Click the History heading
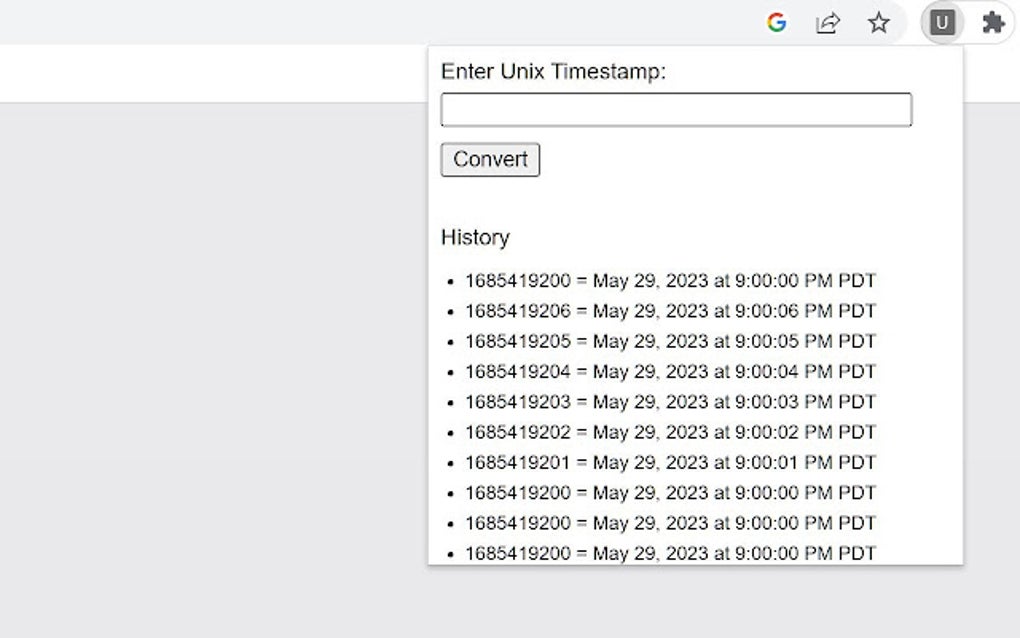Image resolution: width=1020 pixels, height=638 pixels. click(475, 237)
